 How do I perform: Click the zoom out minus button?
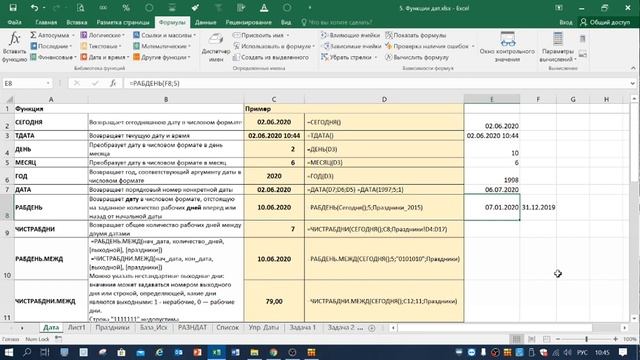(558, 339)
